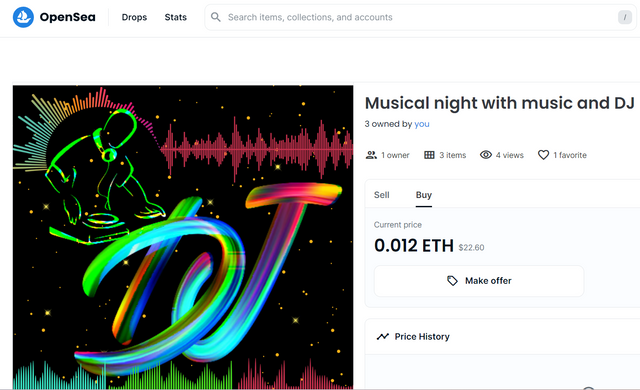Toggle the favorite heart icon
This screenshot has height=390, width=640.
pyautogui.click(x=543, y=155)
